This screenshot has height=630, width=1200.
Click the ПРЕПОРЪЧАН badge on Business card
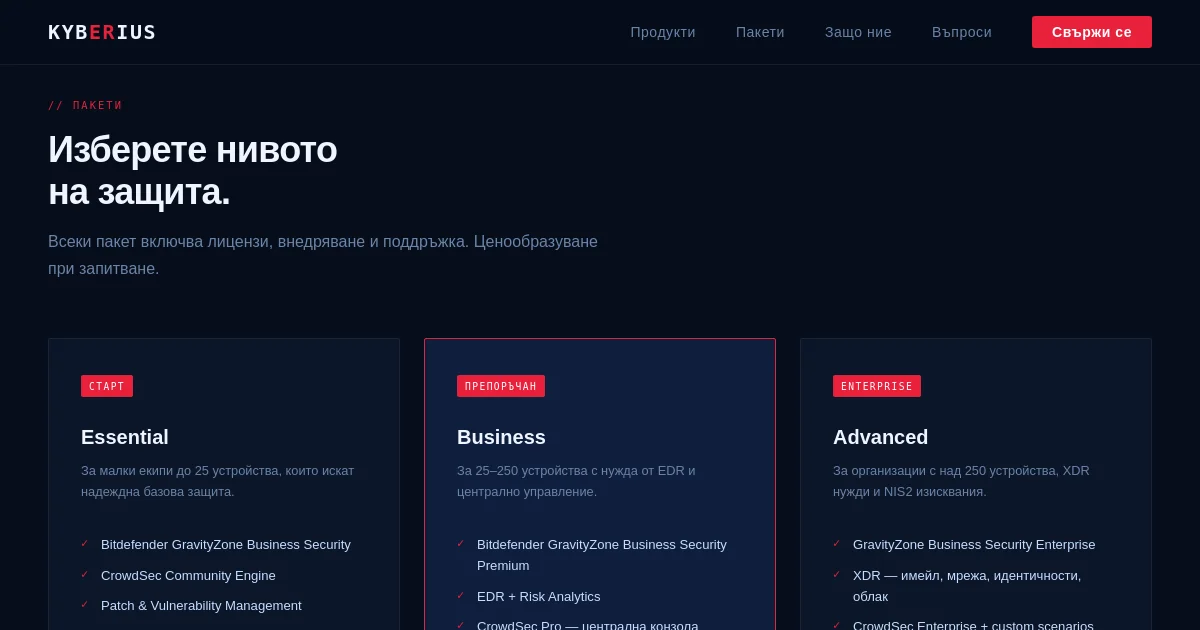click(501, 386)
